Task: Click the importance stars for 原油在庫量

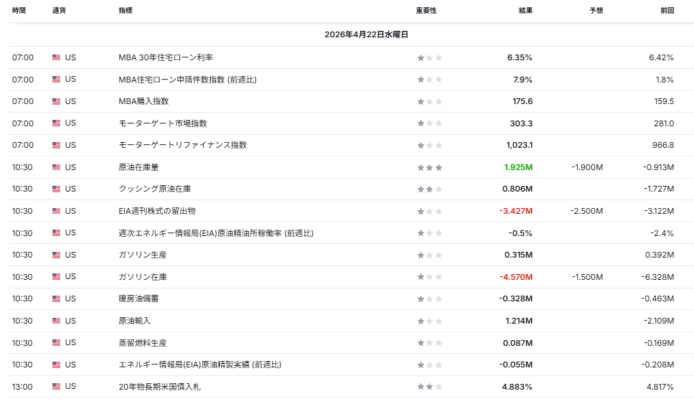Action: (x=429, y=167)
